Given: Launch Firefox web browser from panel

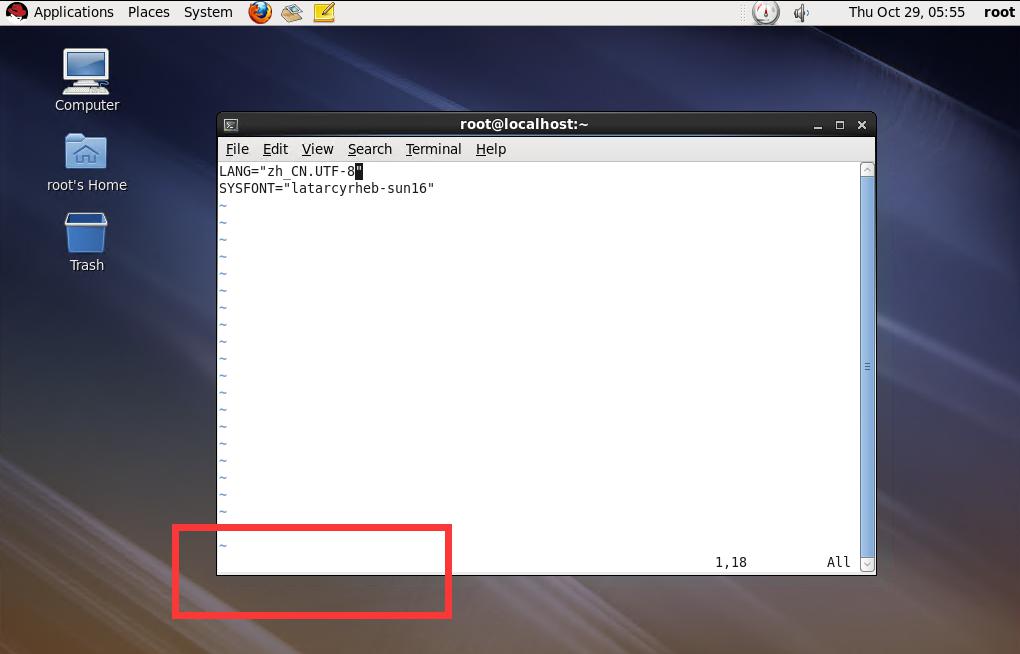Looking at the screenshot, I should (x=260, y=12).
